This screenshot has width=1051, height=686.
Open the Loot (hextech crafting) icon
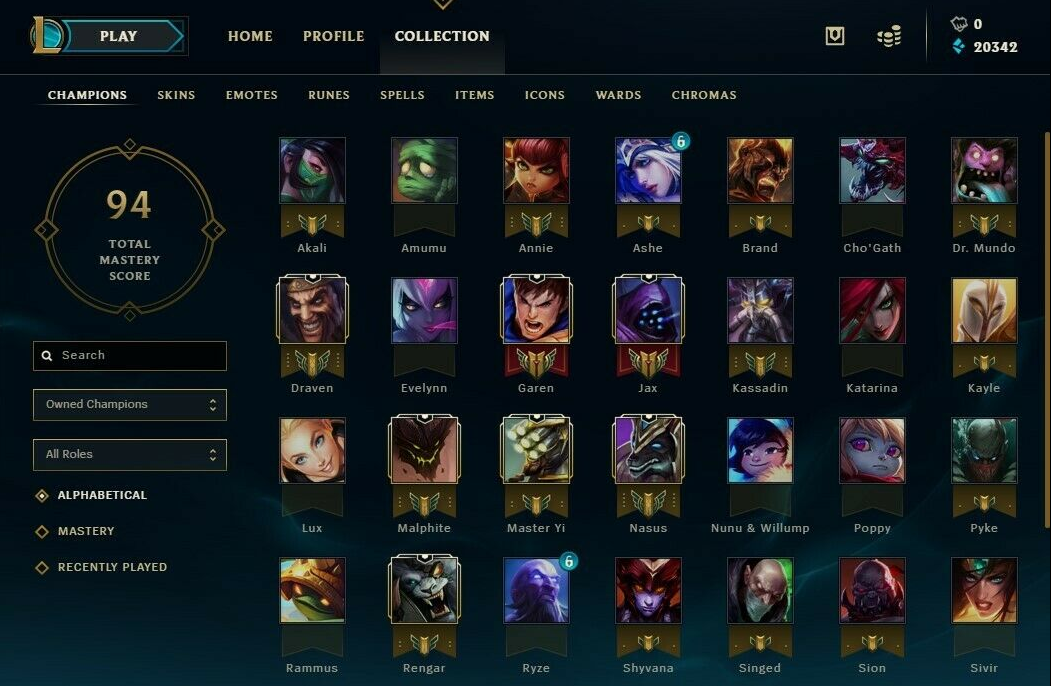[x=834, y=36]
